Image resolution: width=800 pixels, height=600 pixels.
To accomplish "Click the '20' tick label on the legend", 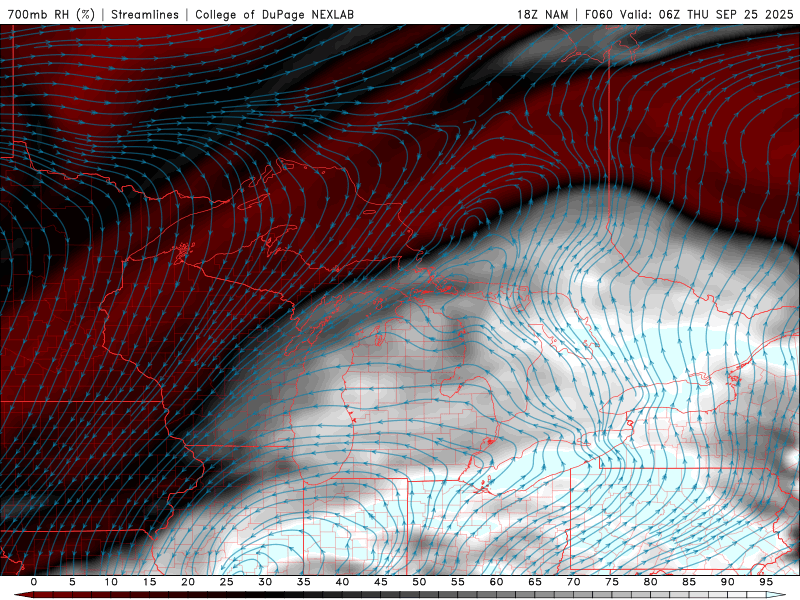I will click(x=188, y=582).
